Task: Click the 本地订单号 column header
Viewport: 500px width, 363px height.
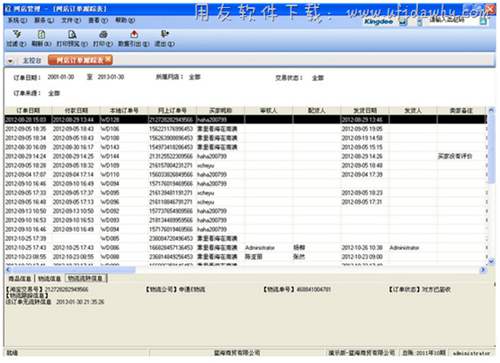Action: coord(124,110)
